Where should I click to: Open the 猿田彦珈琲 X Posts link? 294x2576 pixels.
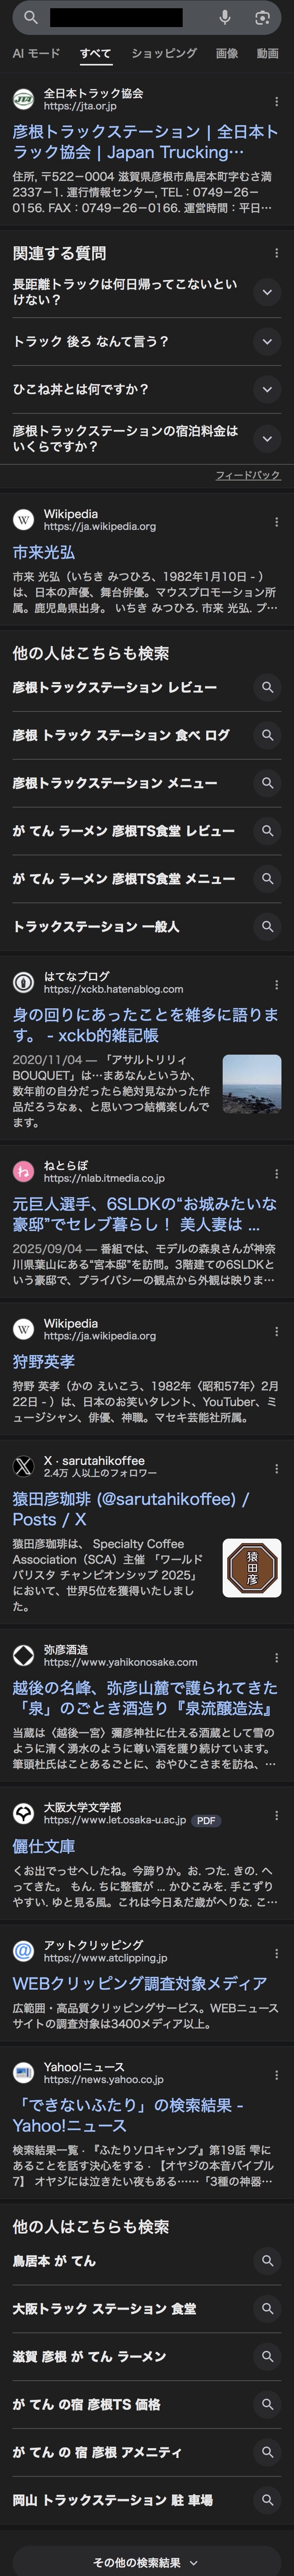[131, 1508]
